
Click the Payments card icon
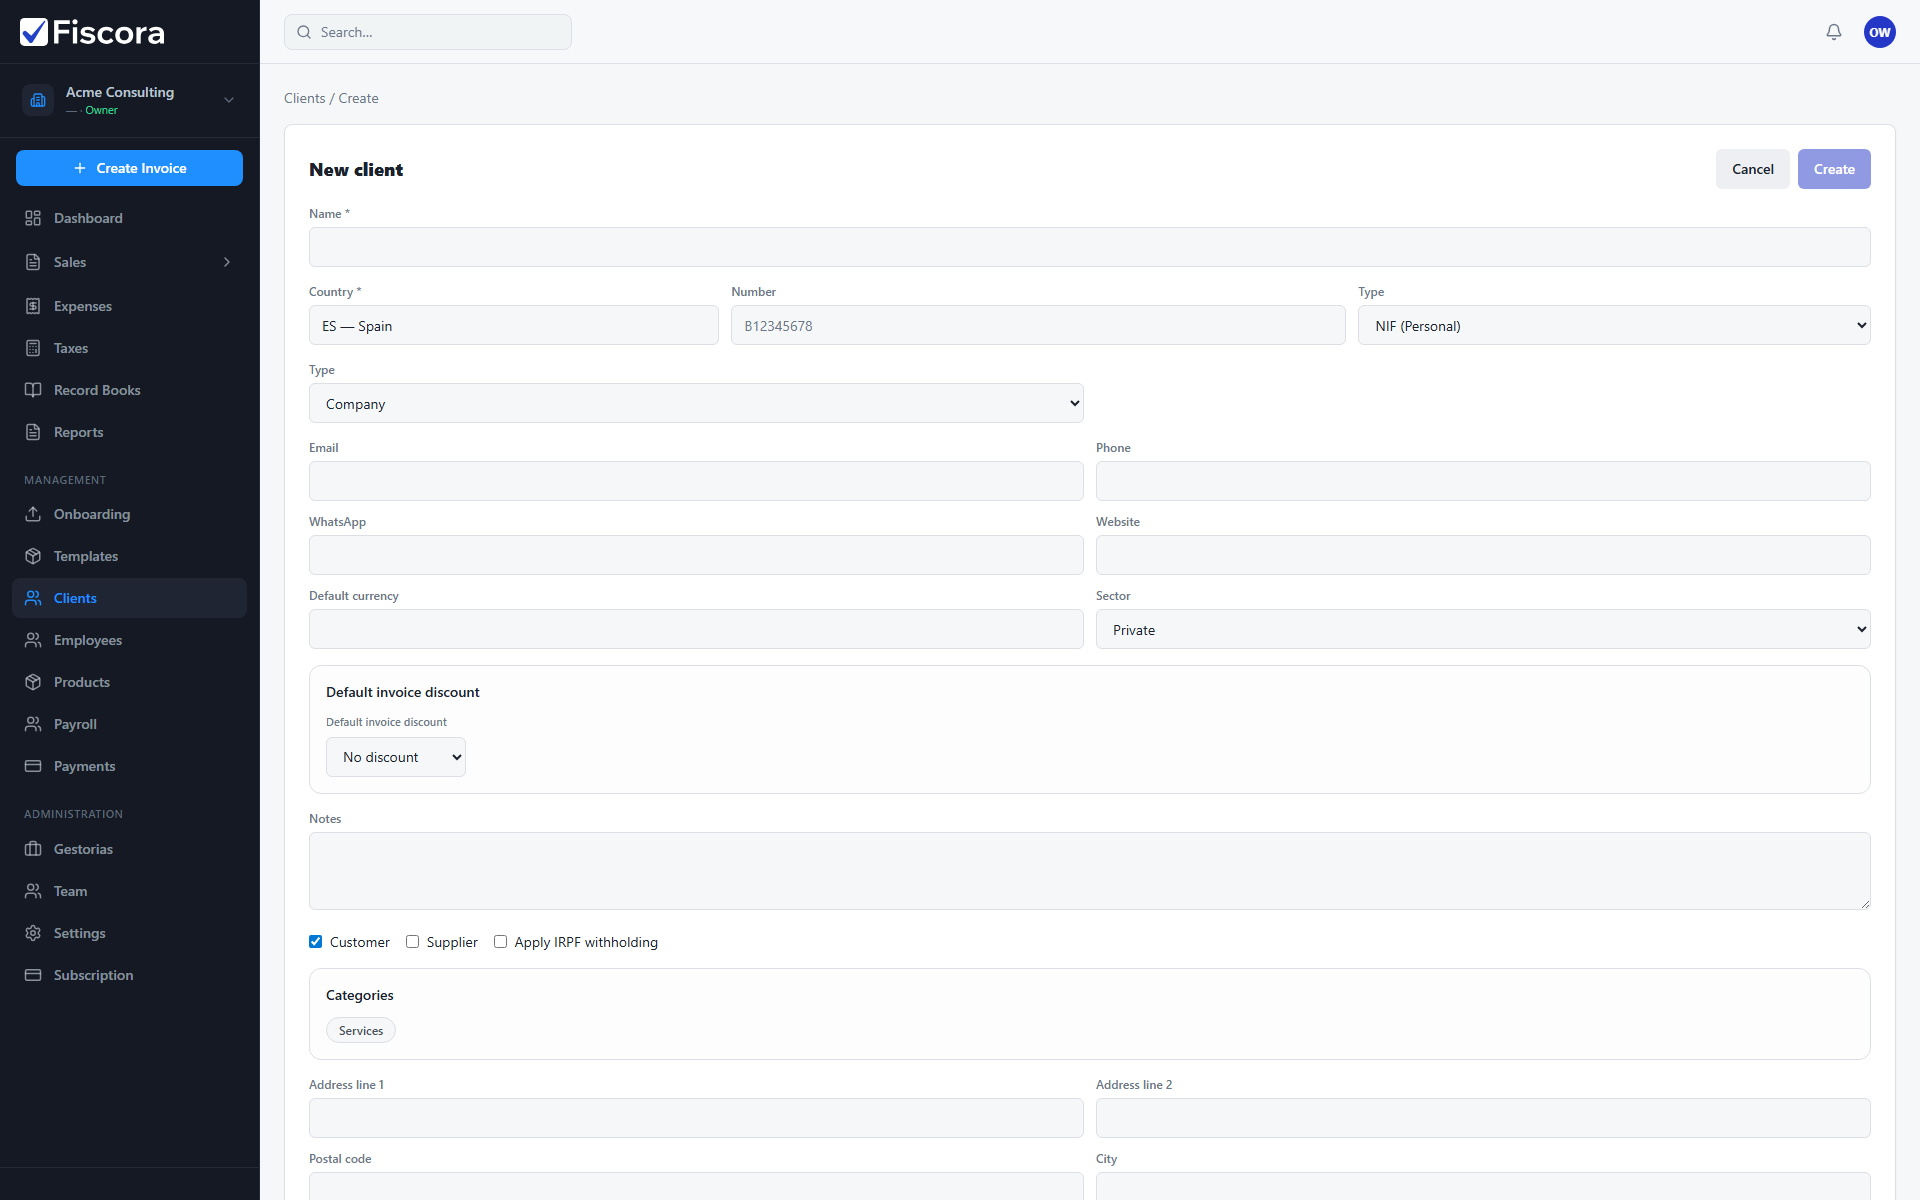(33, 766)
